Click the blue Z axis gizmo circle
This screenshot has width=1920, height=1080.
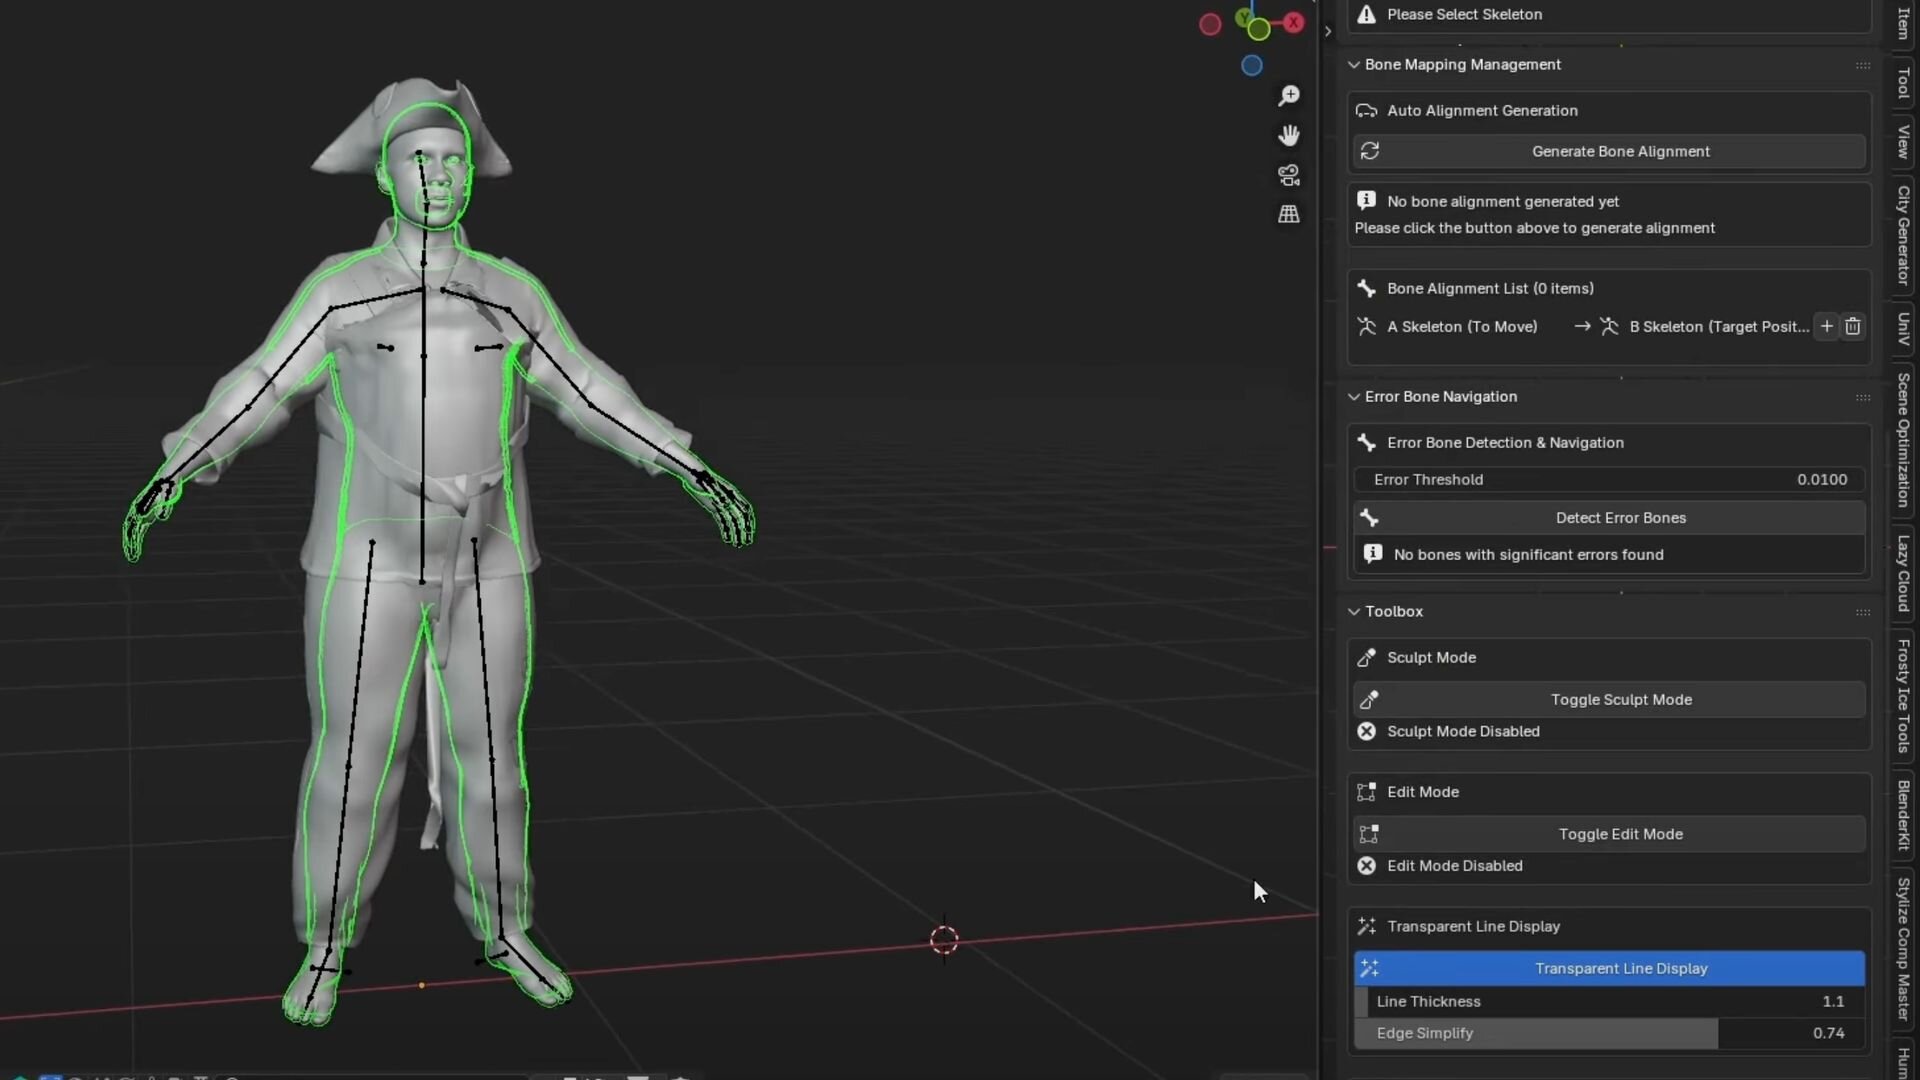point(1251,66)
